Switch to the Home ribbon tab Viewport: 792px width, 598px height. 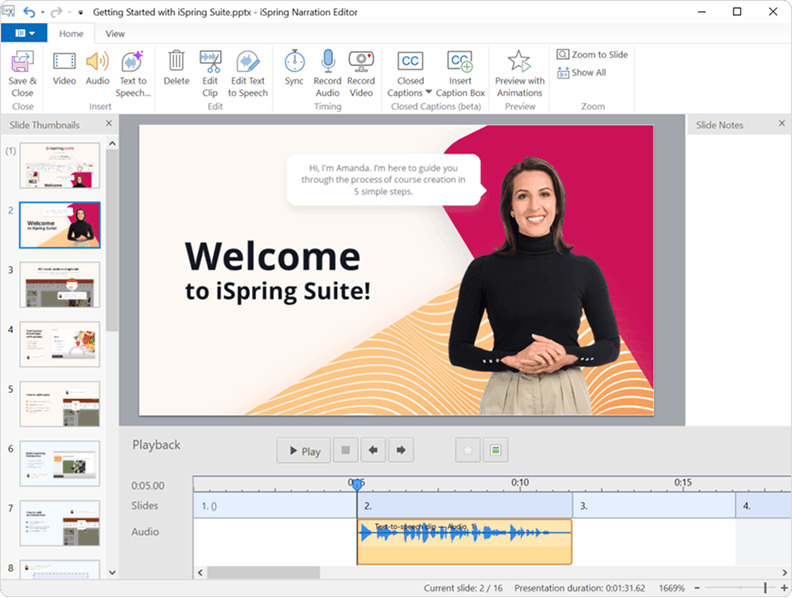tap(71, 34)
